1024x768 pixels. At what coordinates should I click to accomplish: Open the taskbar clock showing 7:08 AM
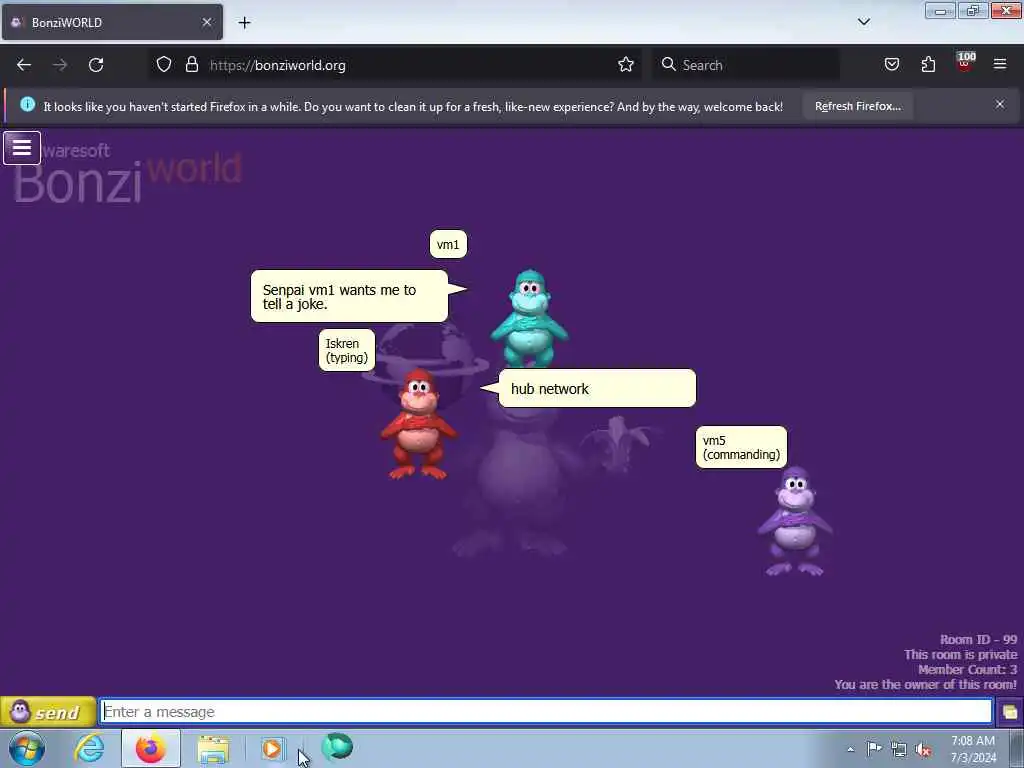[973, 749]
